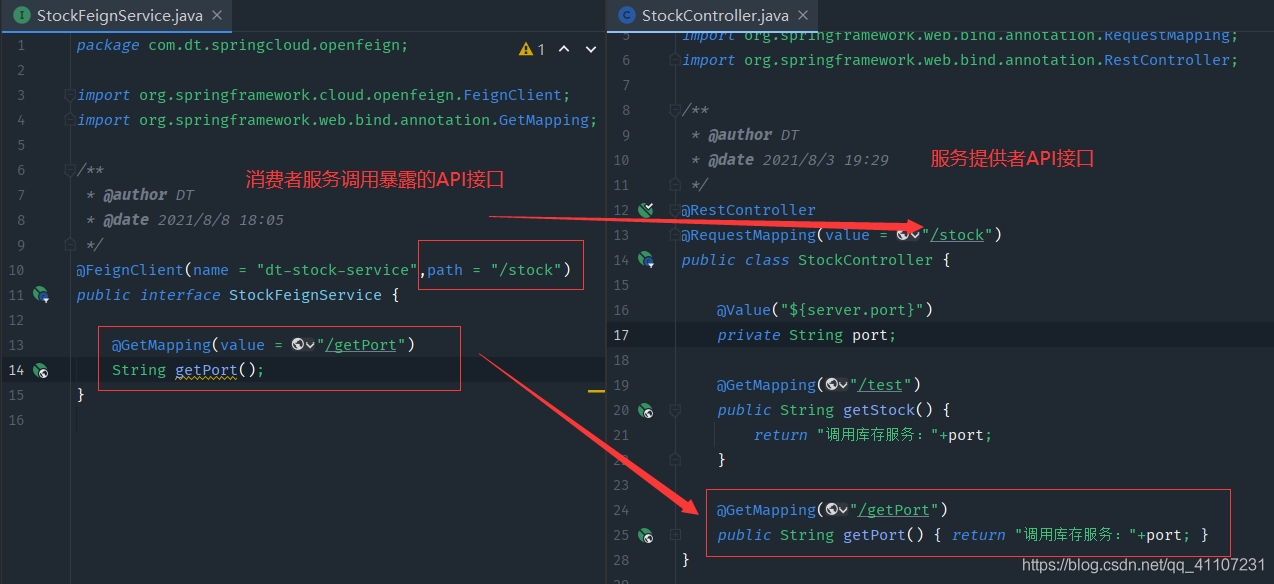The height and width of the screenshot is (584, 1274).
Task: Expand the folded getPort method on line 25
Action: [x=675, y=535]
